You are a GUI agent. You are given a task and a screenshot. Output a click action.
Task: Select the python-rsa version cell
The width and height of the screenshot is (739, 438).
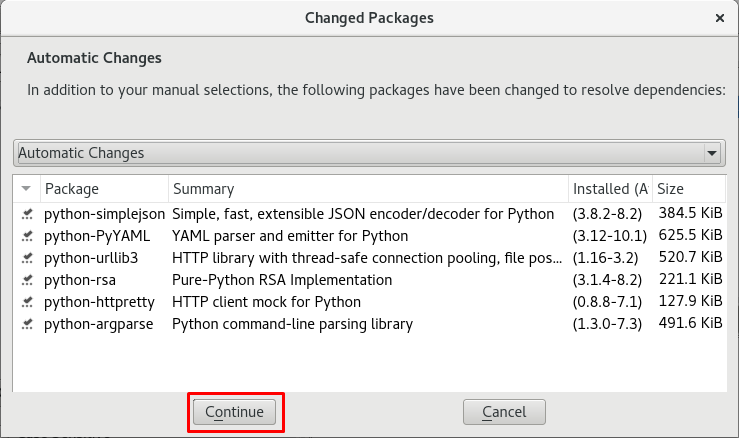coord(607,280)
